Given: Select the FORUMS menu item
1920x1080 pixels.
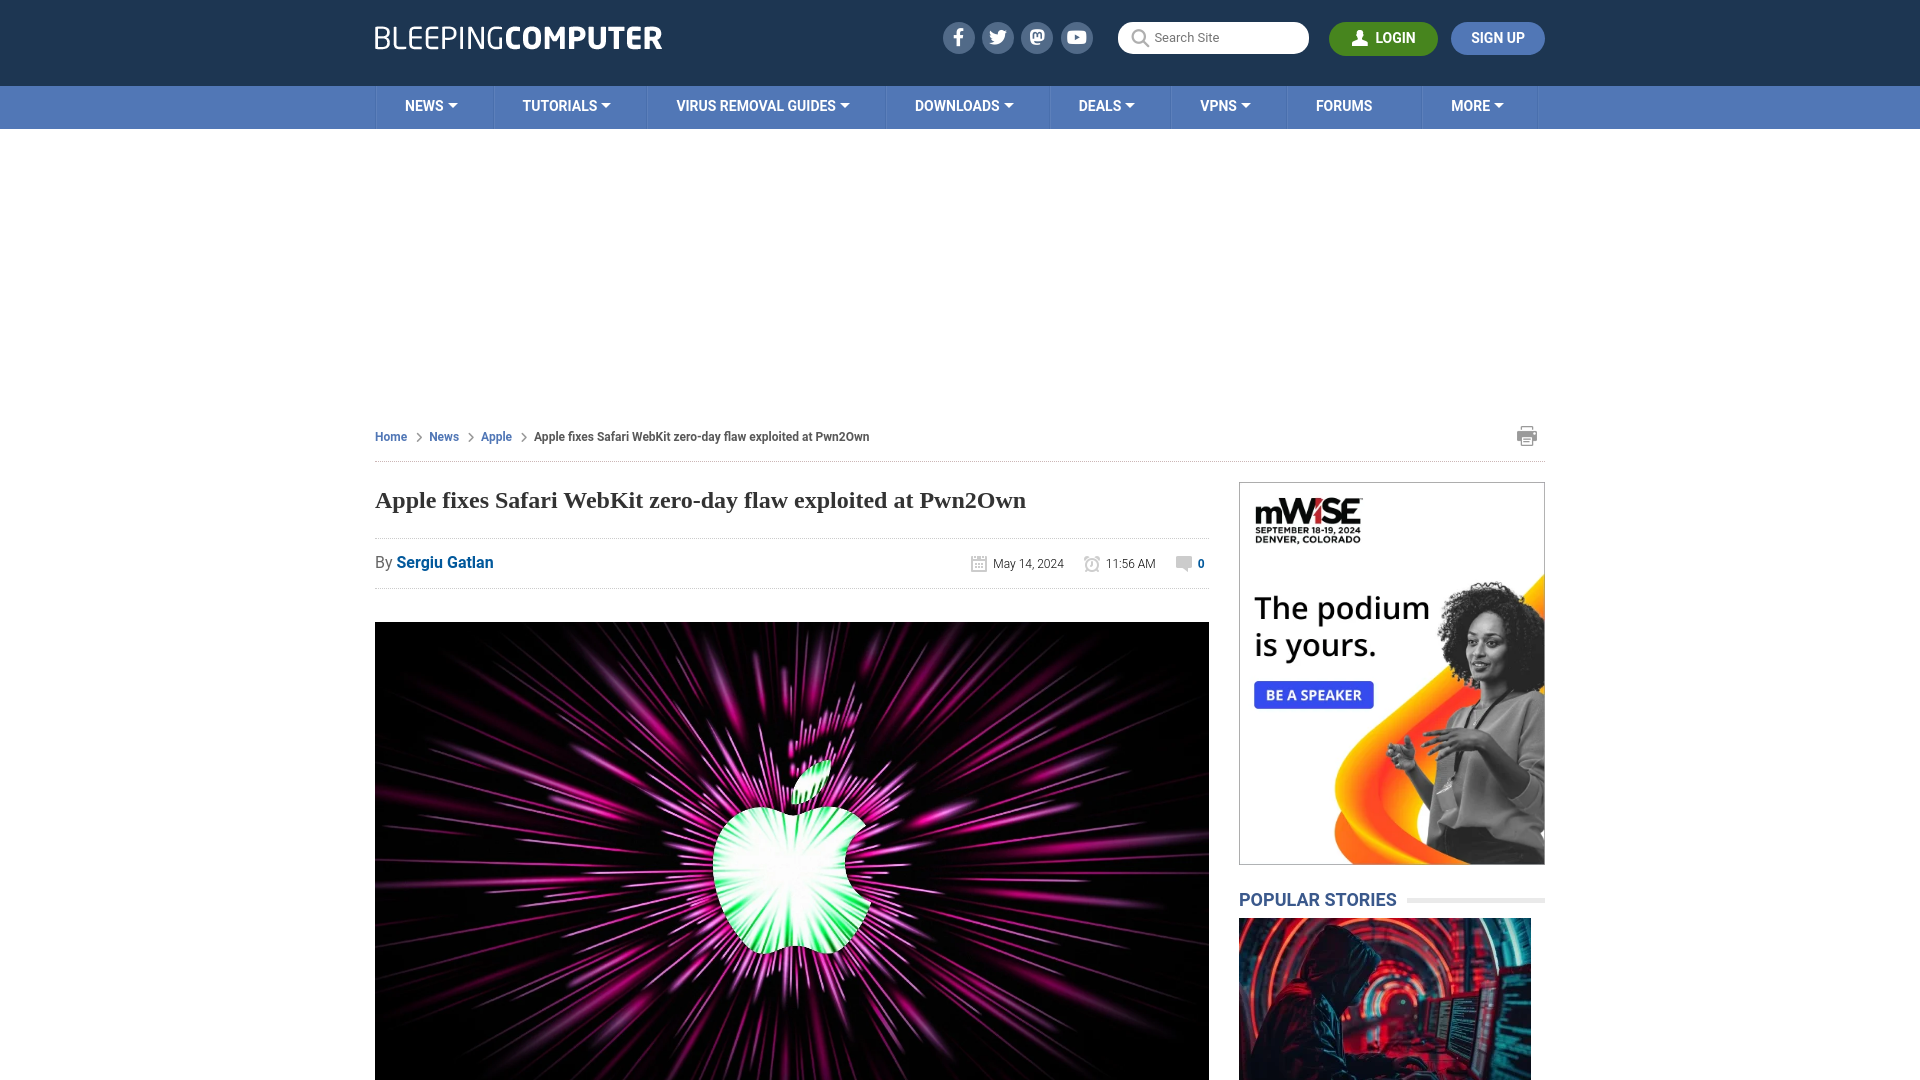Looking at the screenshot, I should (1342, 105).
